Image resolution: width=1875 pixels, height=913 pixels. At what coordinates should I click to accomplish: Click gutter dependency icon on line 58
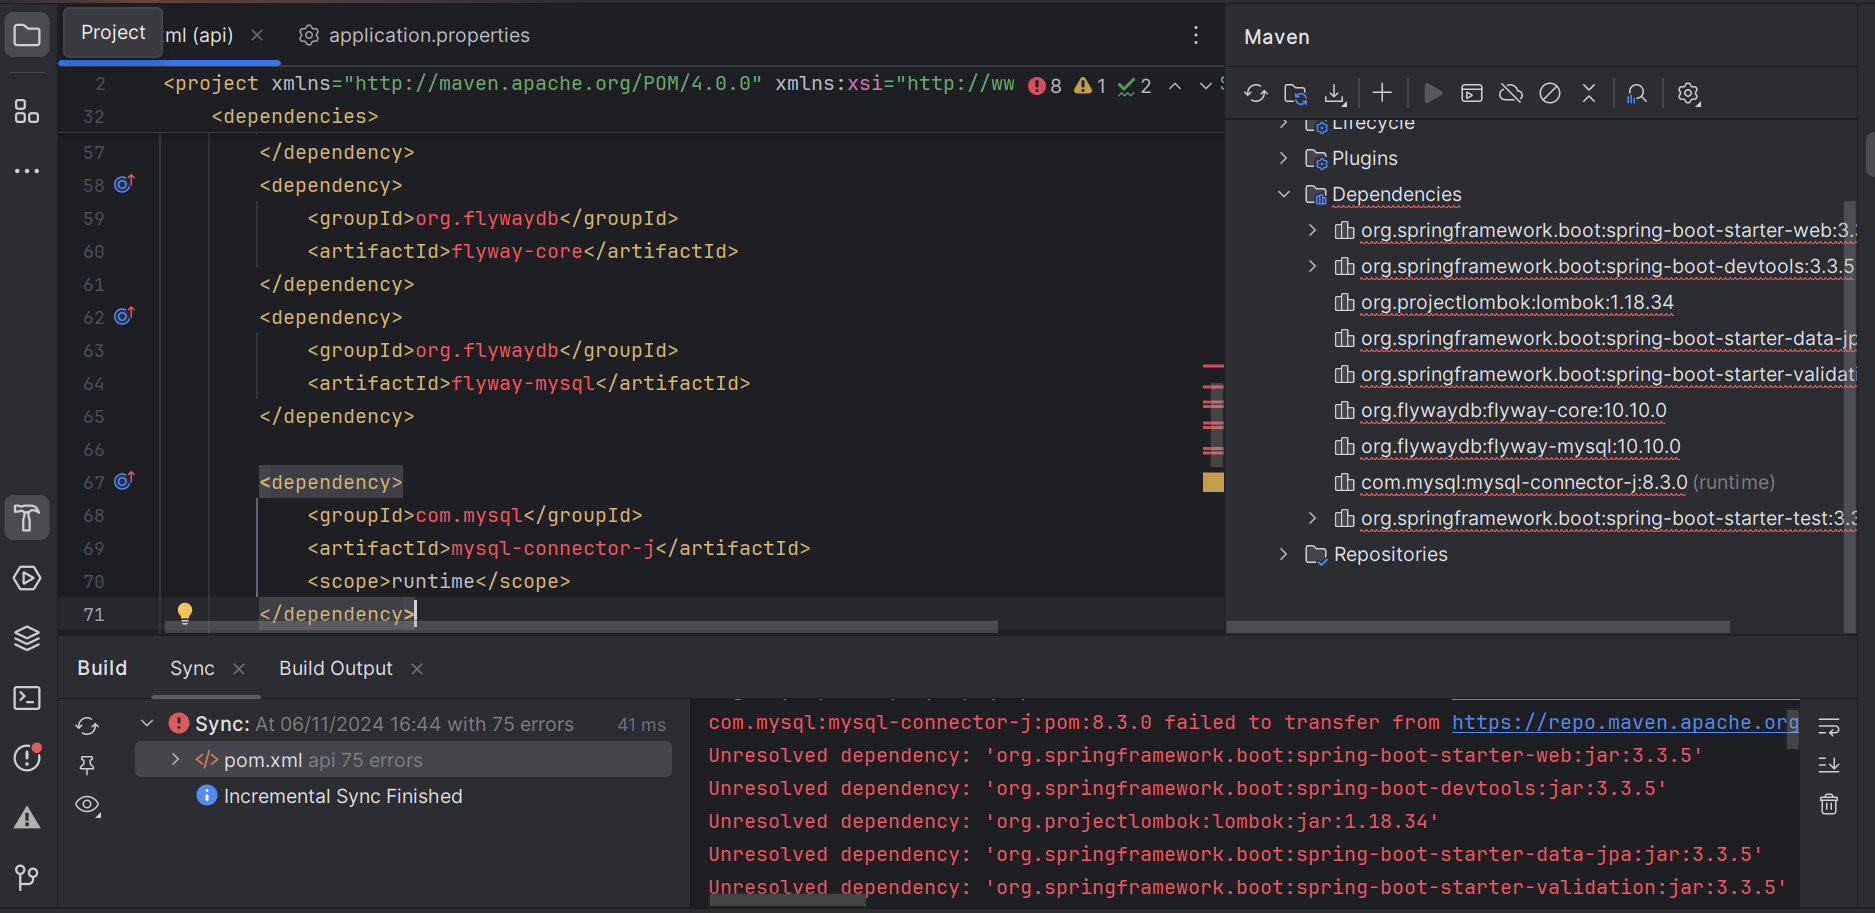(x=124, y=184)
